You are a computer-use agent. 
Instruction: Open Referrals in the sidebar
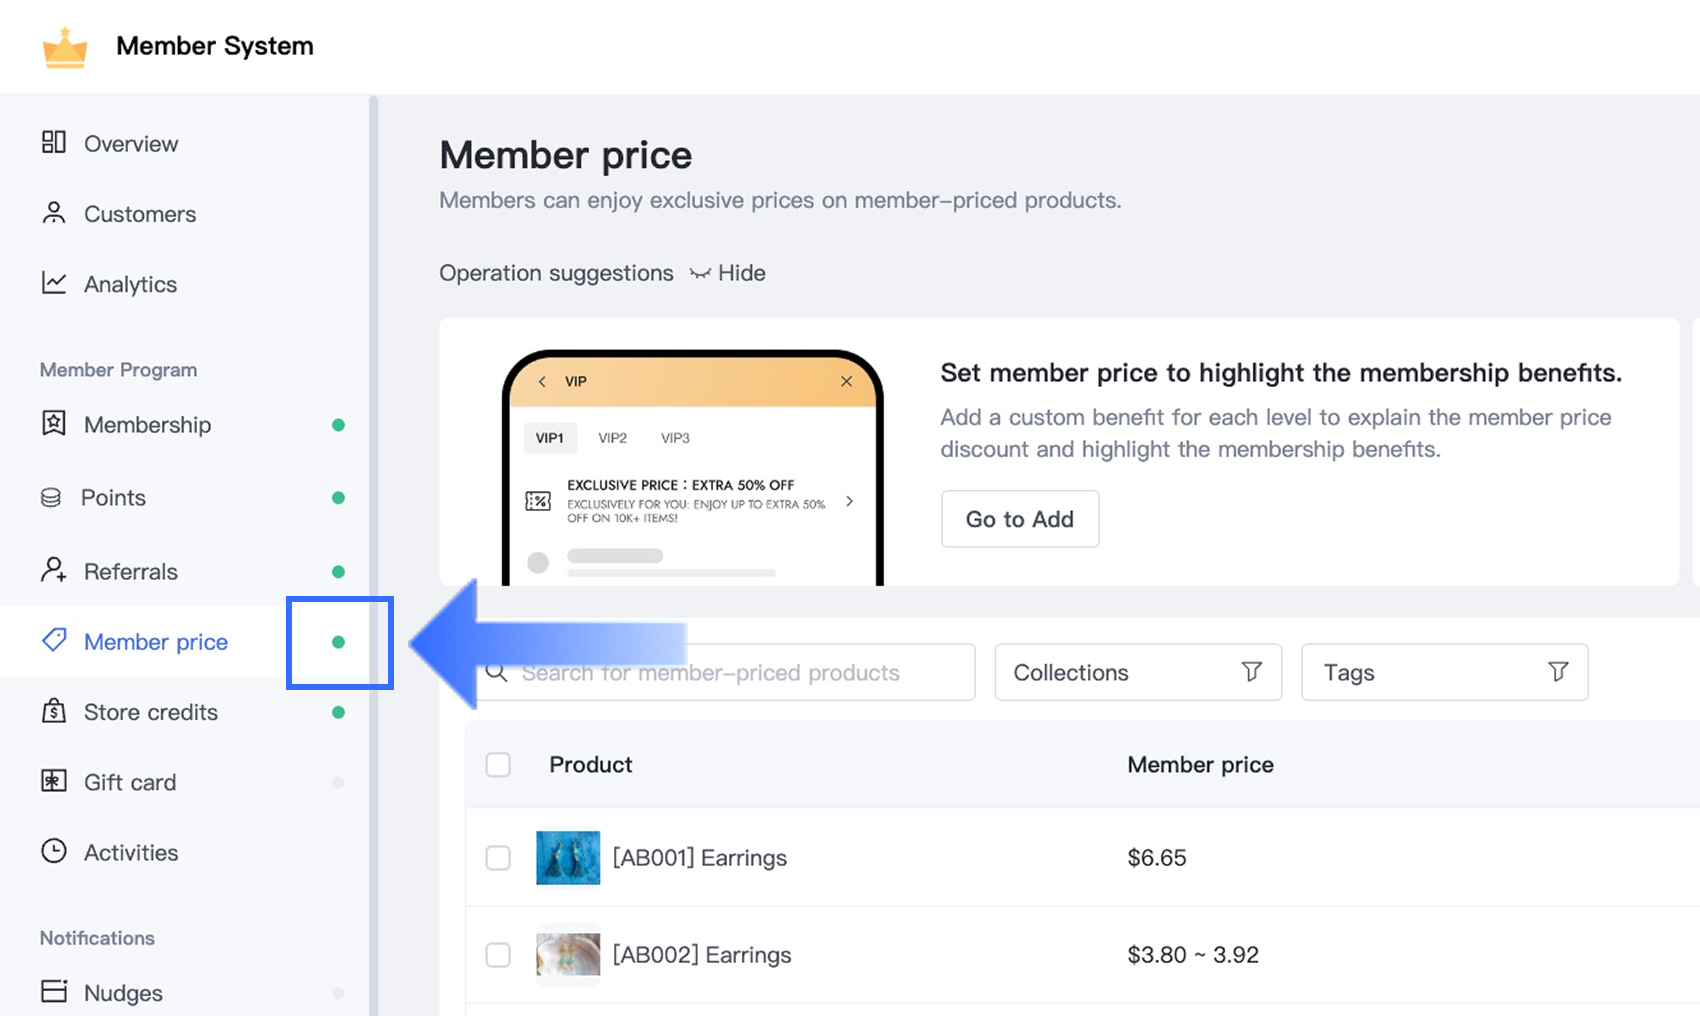click(131, 571)
